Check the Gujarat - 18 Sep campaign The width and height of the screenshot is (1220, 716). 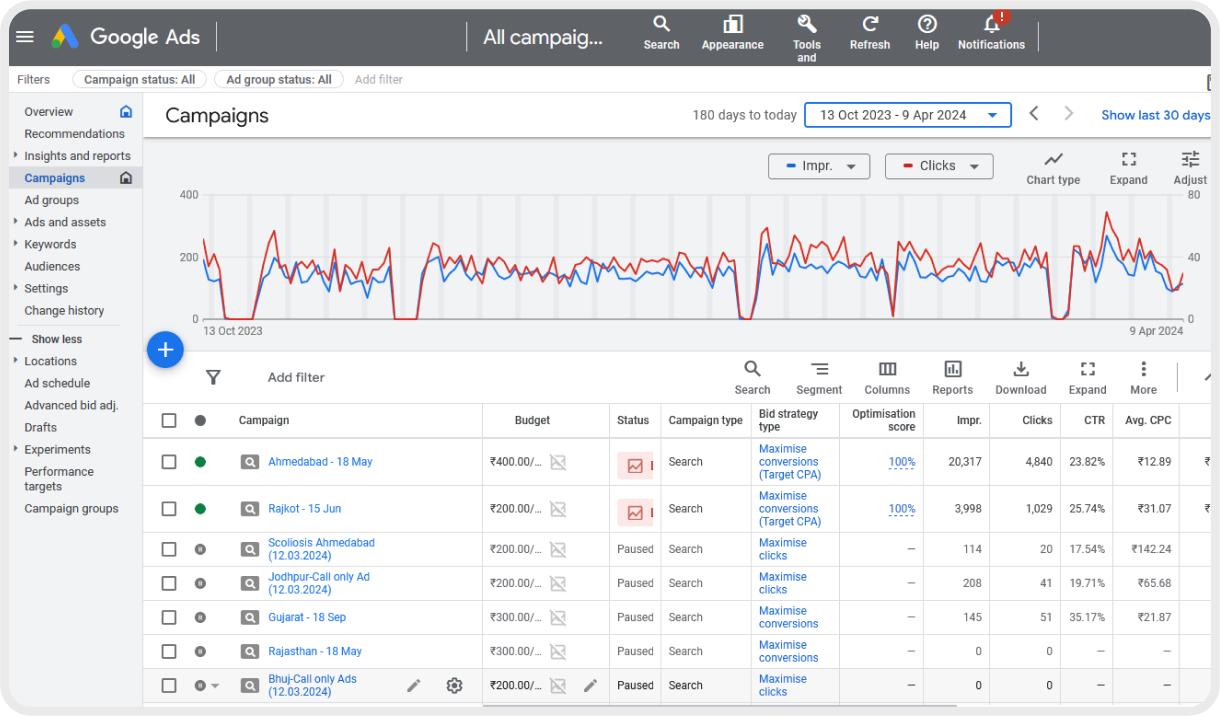(169, 617)
